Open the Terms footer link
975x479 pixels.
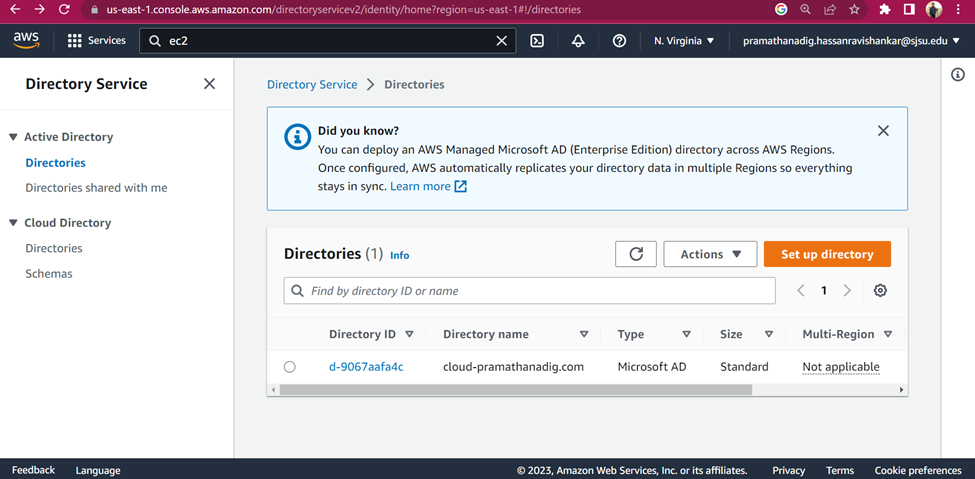(x=840, y=470)
